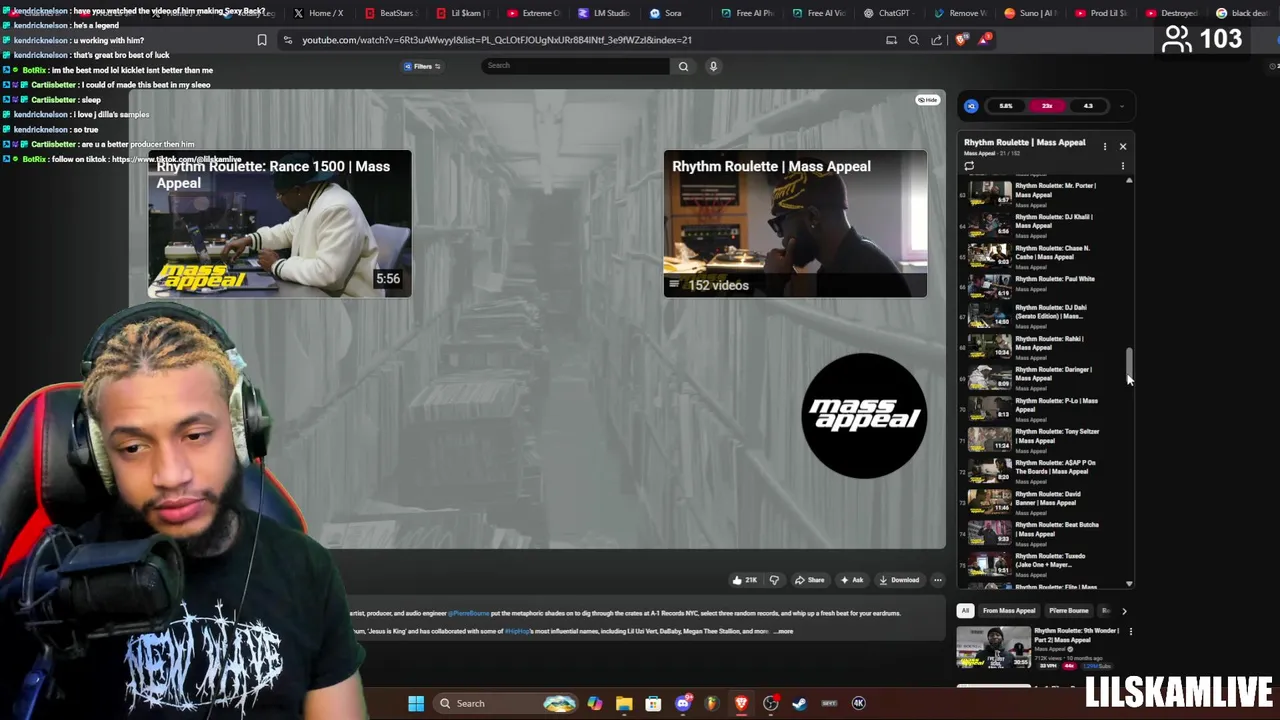The width and height of the screenshot is (1280, 720).
Task: Like the video with 21K likes
Action: (744, 580)
